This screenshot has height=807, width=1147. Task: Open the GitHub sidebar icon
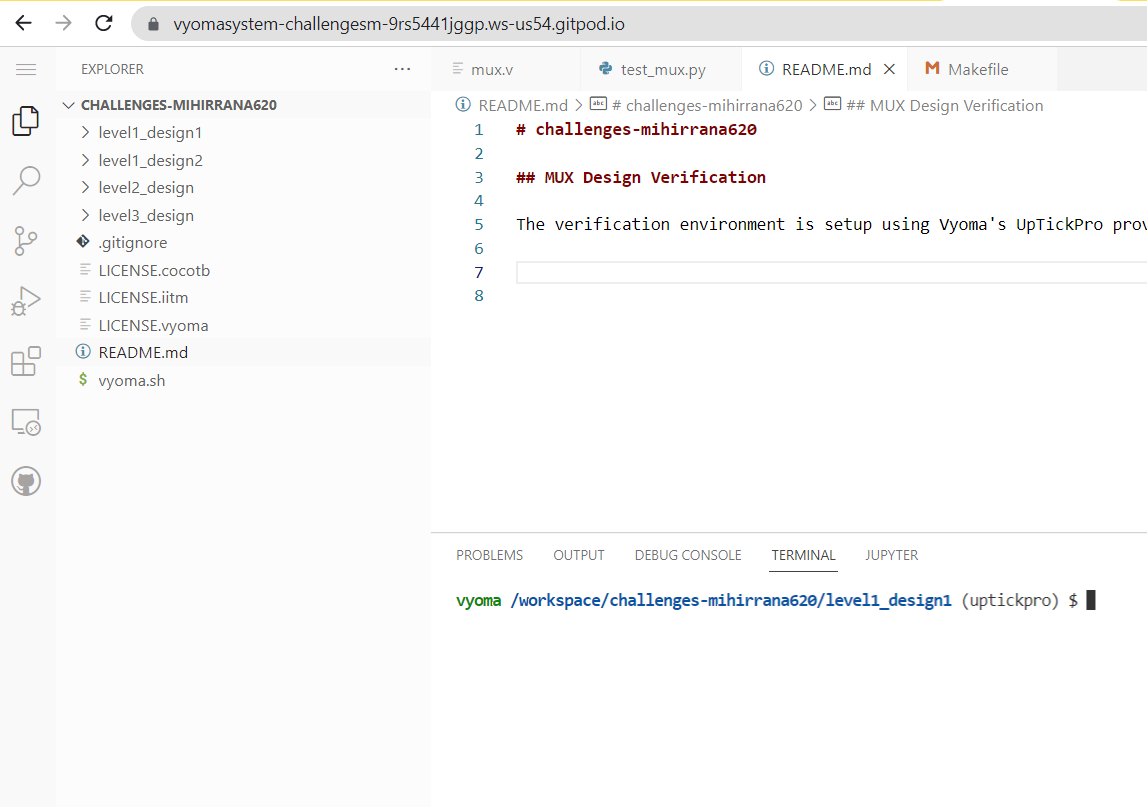point(26,480)
